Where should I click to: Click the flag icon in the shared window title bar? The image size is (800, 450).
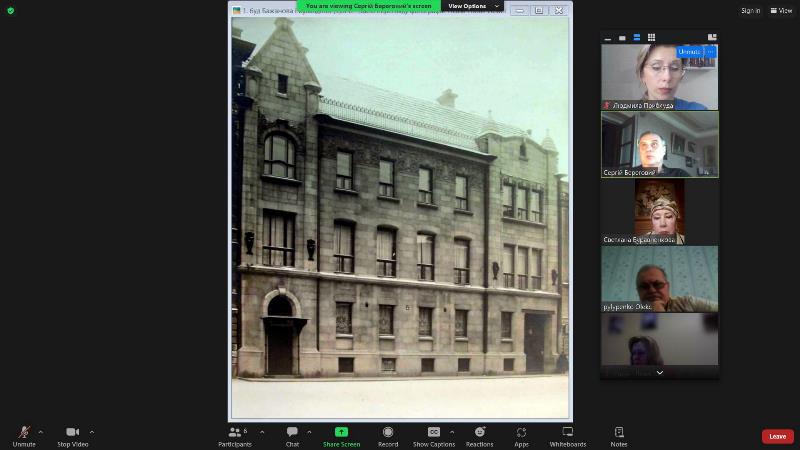tap(237, 11)
